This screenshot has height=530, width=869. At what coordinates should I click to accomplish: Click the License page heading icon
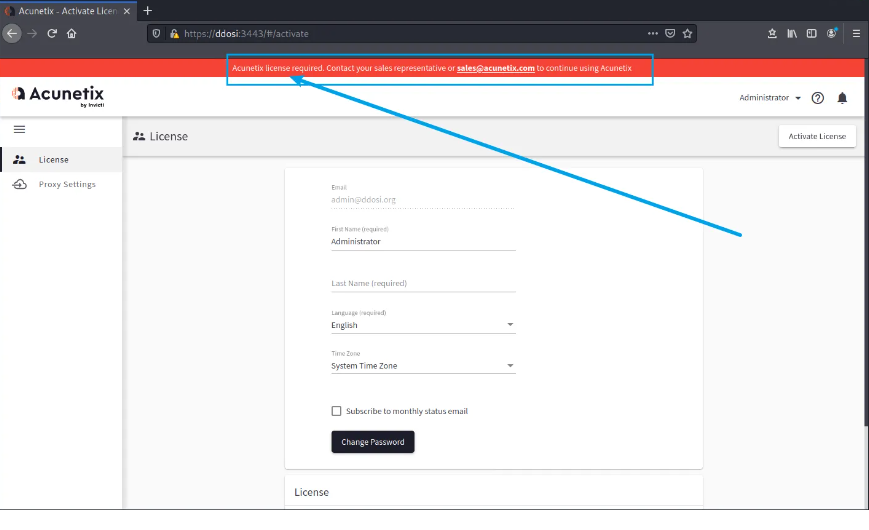(139, 136)
